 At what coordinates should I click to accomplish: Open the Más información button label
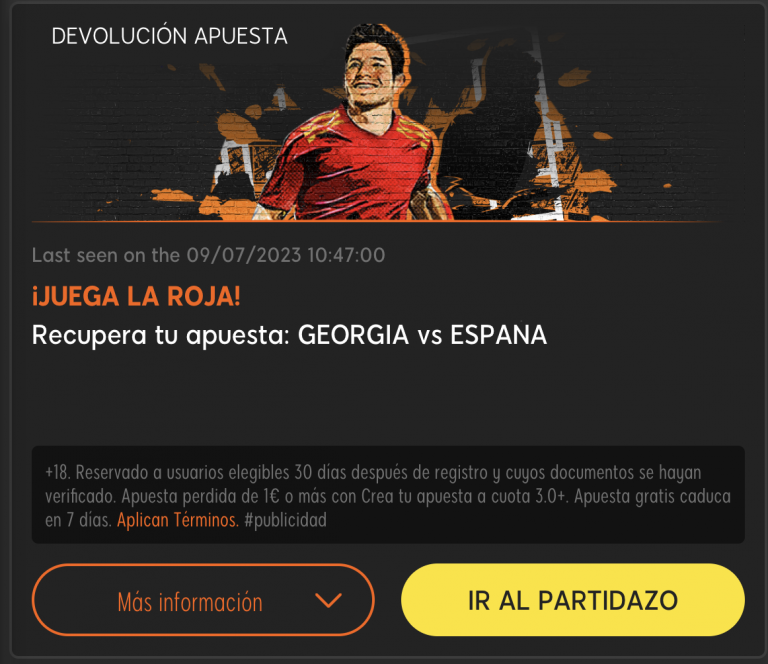point(190,602)
